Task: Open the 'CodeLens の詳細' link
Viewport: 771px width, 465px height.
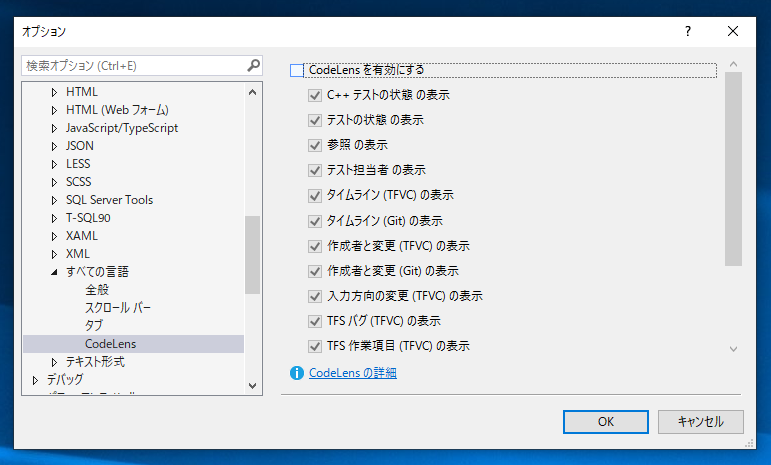Action: [x=353, y=373]
